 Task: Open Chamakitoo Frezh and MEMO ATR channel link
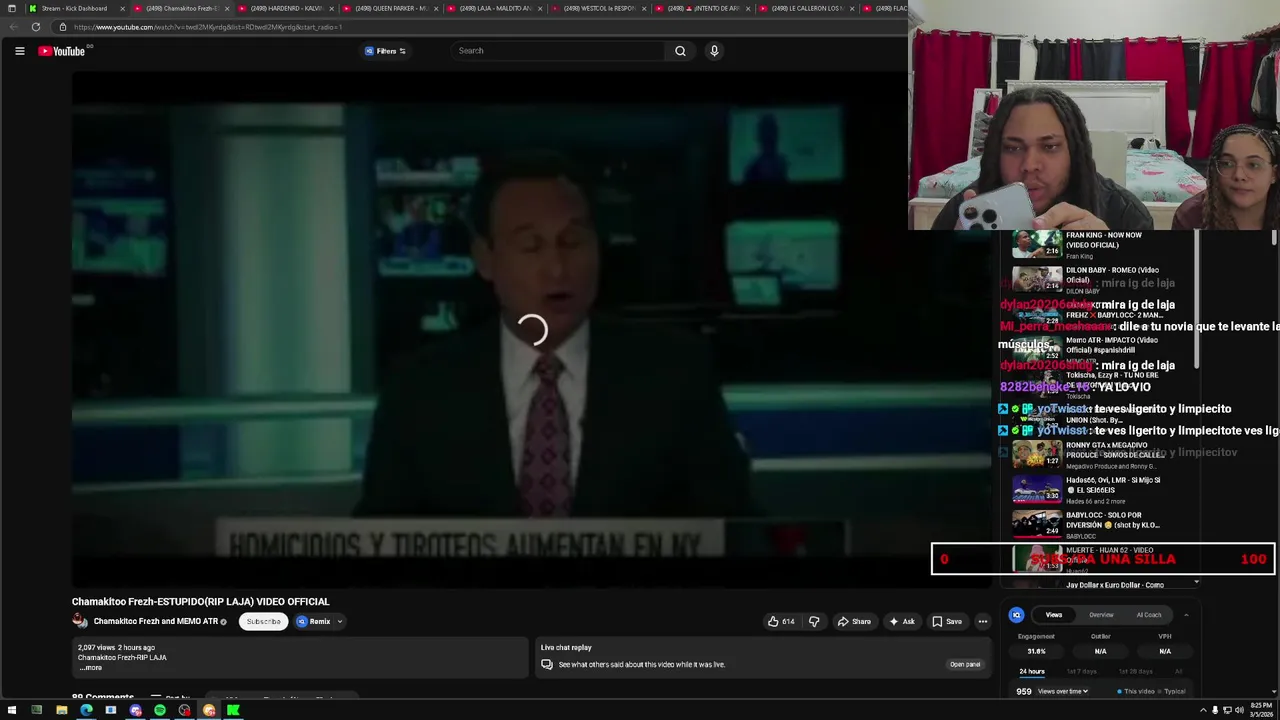coord(156,621)
